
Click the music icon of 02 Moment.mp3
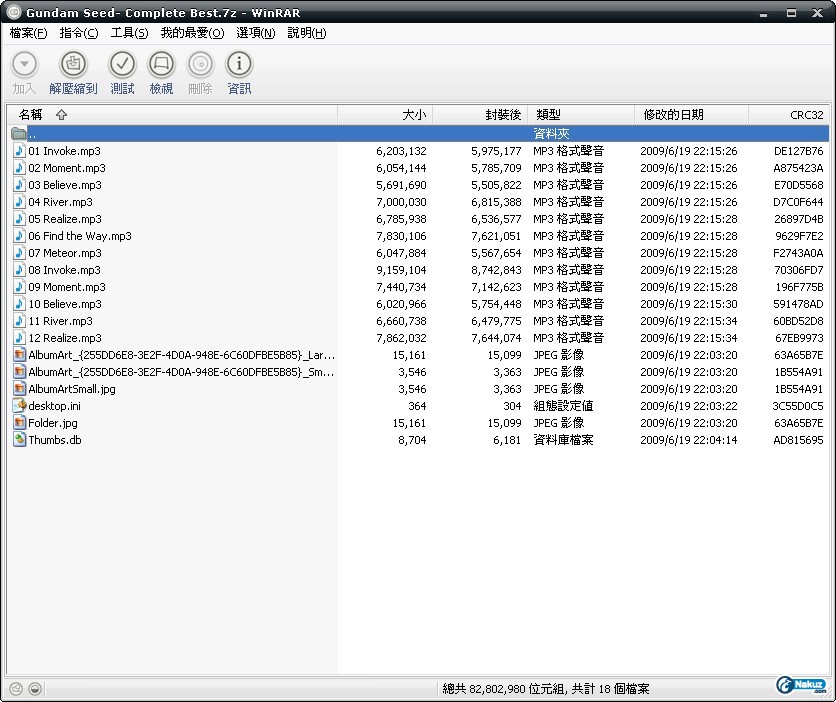click(x=19, y=168)
